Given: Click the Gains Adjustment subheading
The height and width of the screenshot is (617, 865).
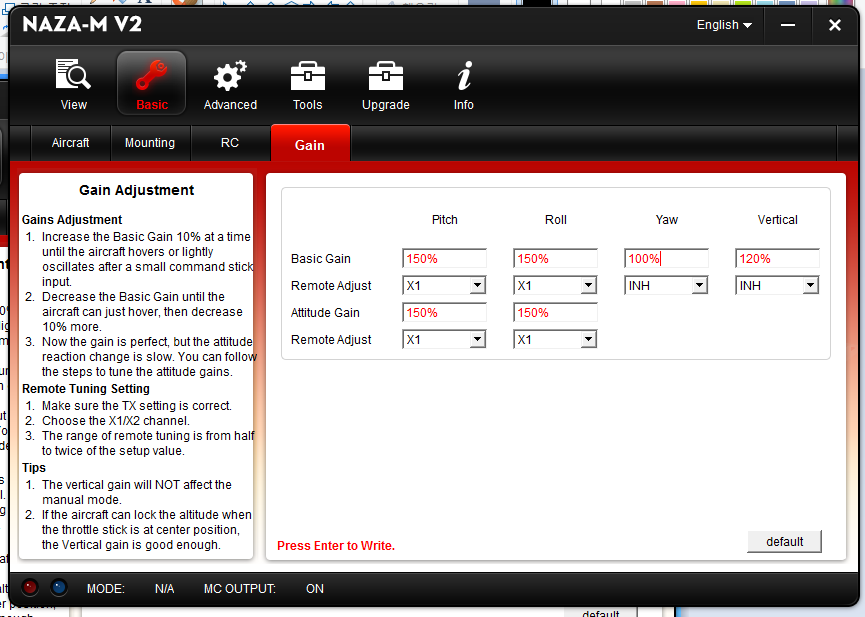Looking at the screenshot, I should (72, 220).
